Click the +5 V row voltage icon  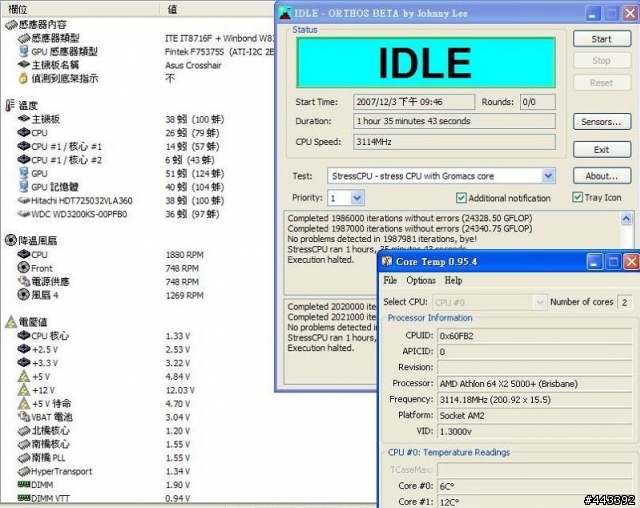pos(24,376)
